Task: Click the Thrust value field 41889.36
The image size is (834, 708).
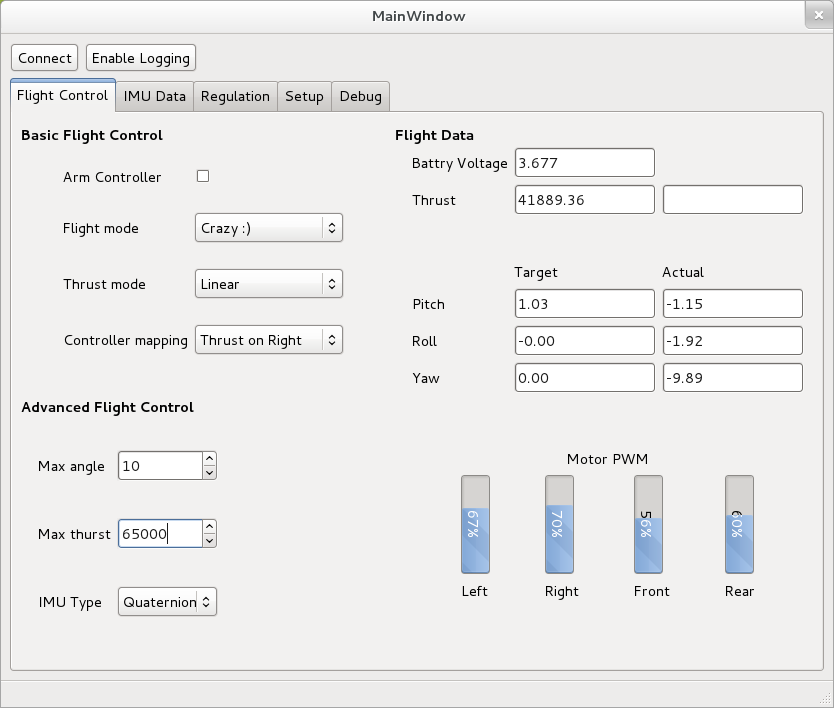Action: point(585,199)
